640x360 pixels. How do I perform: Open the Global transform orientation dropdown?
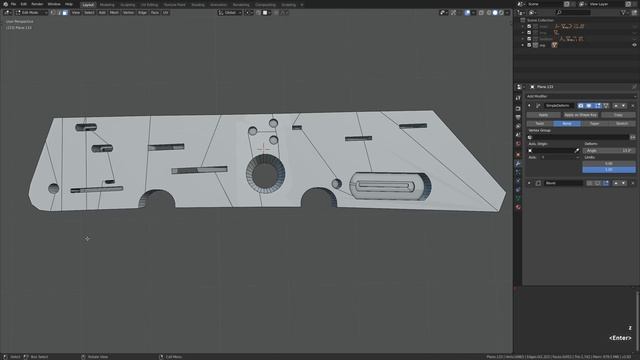(229, 13)
